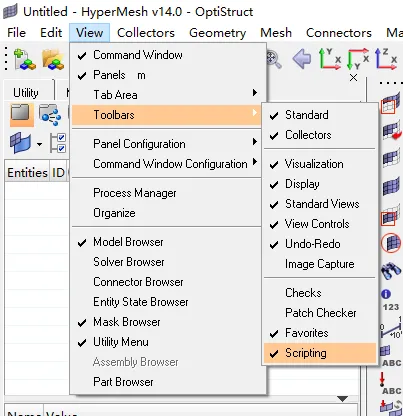The height and width of the screenshot is (416, 403).
Task: Uncheck the Favorites toolbar
Action: coord(320,333)
